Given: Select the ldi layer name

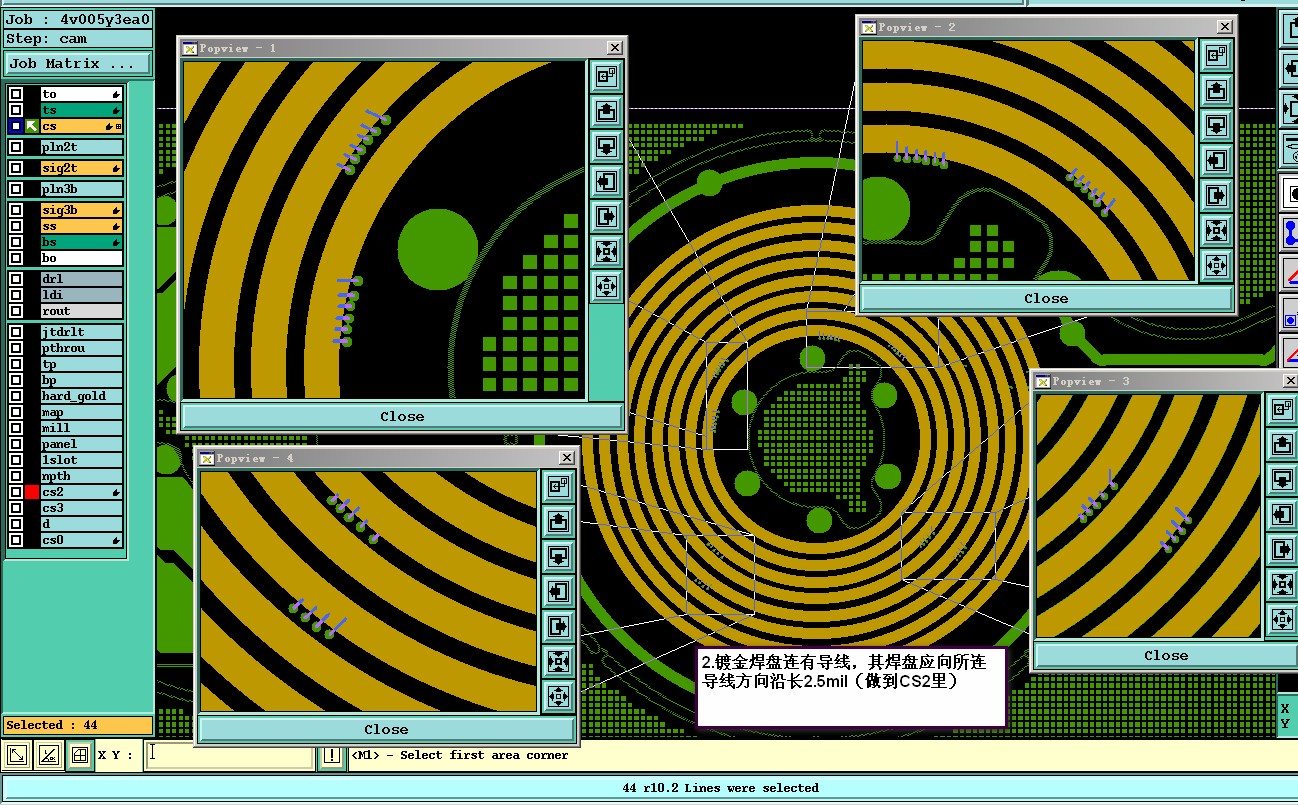Looking at the screenshot, I should (82, 295).
